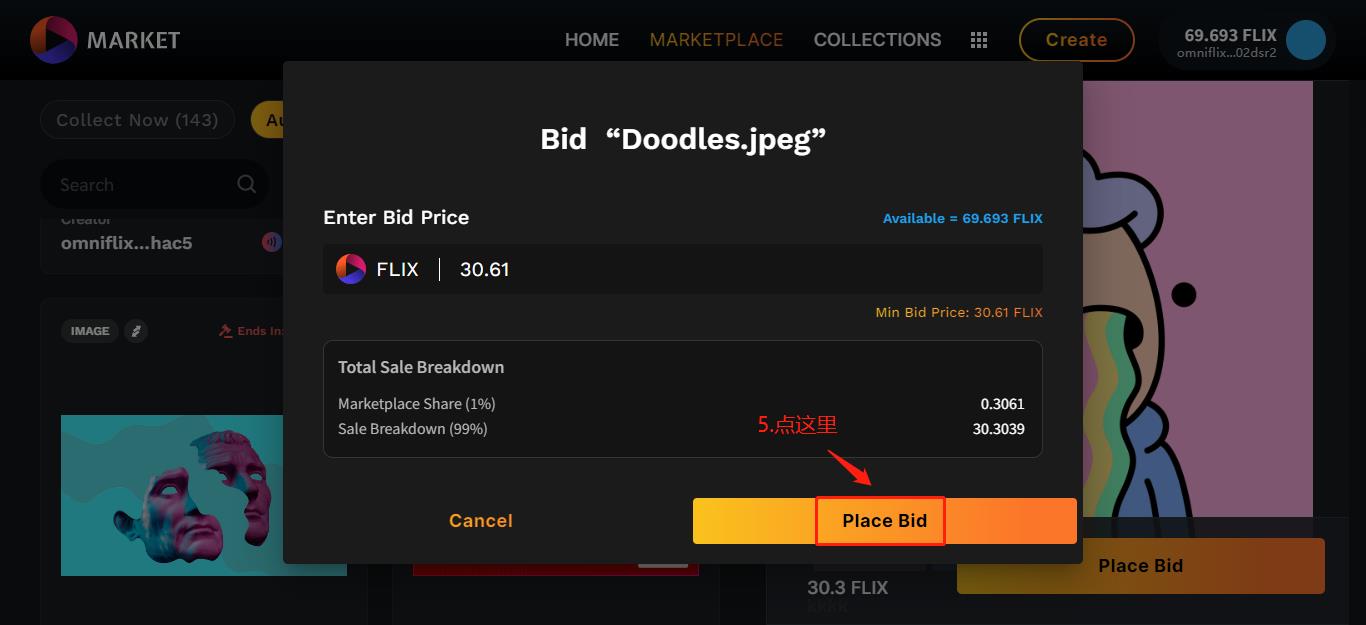This screenshot has width=1366, height=625.
Task: Select the MARKETPLACE nav item
Action: (x=716, y=40)
